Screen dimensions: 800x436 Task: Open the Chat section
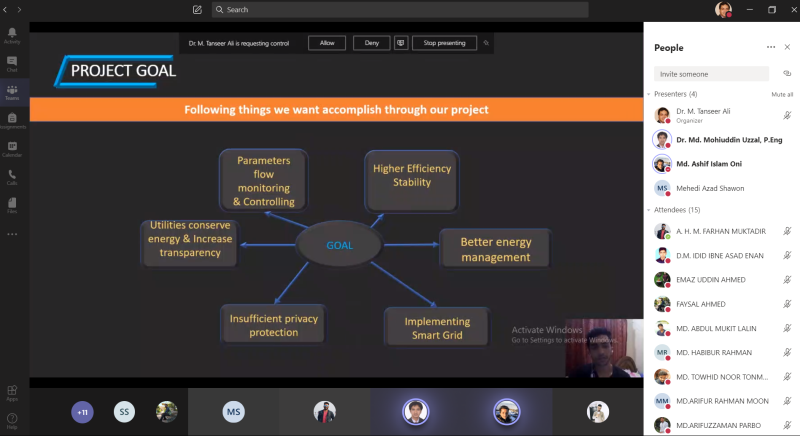[12, 63]
